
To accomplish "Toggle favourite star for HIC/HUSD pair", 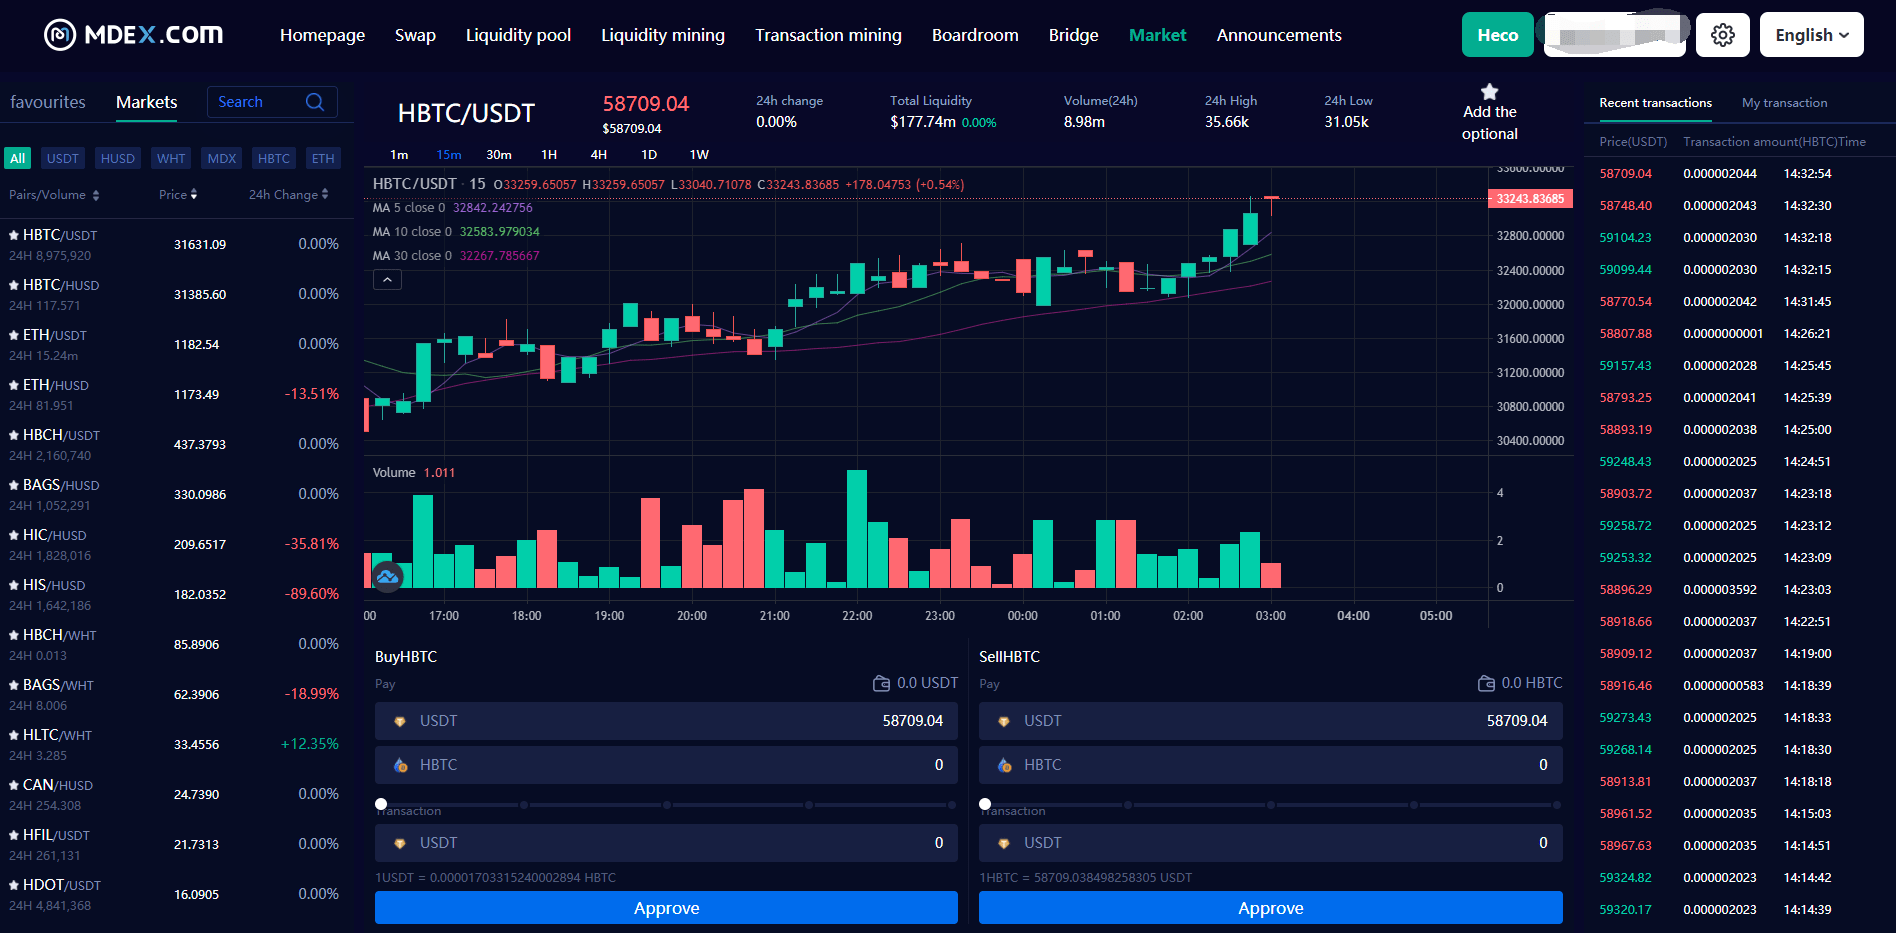I will (14, 535).
